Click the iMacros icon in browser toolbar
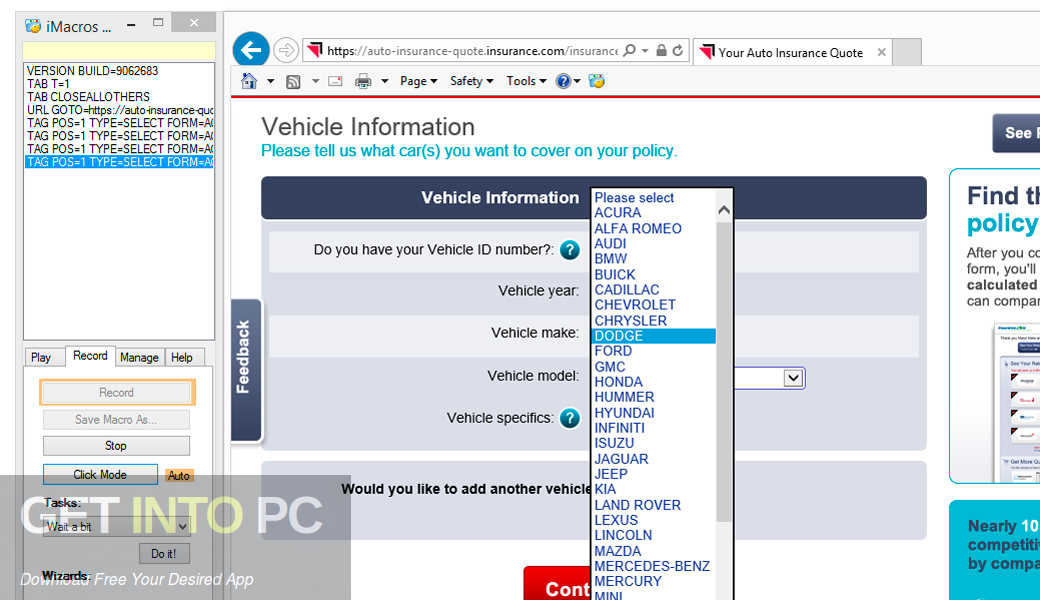The width and height of the screenshot is (1040, 600). pos(597,81)
